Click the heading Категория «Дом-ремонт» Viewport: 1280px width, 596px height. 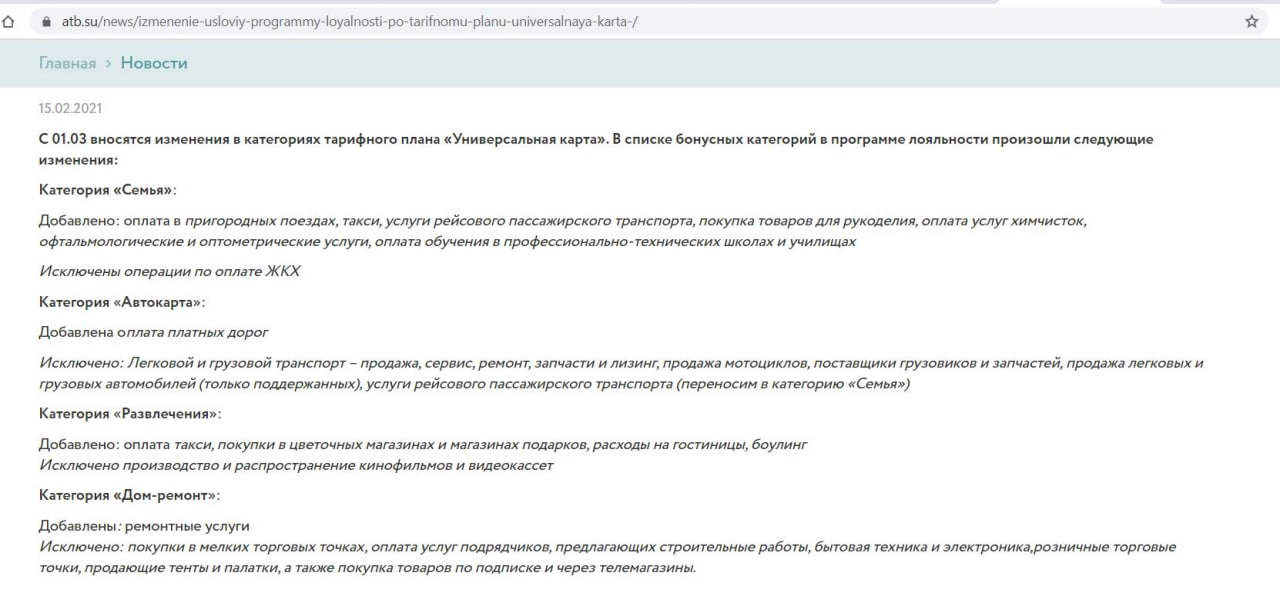[x=129, y=495]
